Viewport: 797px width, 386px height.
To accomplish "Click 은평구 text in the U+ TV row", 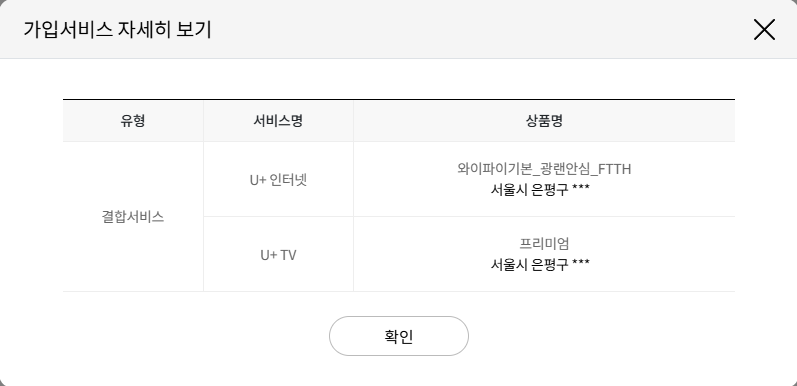I will click(x=549, y=264).
